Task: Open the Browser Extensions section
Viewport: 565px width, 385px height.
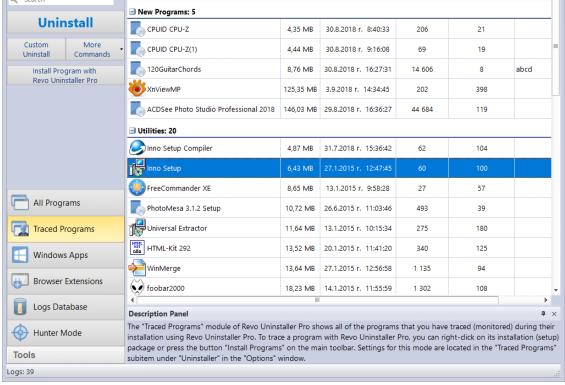Action: [x=66, y=281]
